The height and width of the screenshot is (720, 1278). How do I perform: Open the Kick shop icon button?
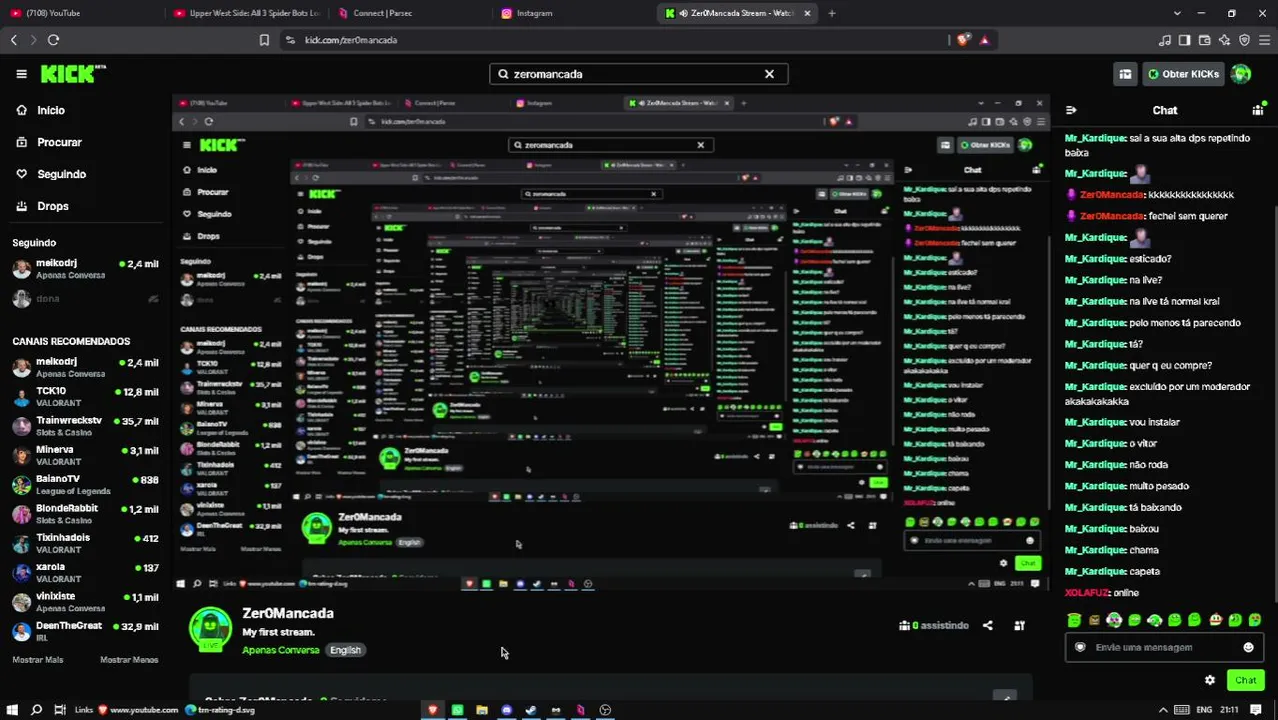pyautogui.click(x=1125, y=74)
